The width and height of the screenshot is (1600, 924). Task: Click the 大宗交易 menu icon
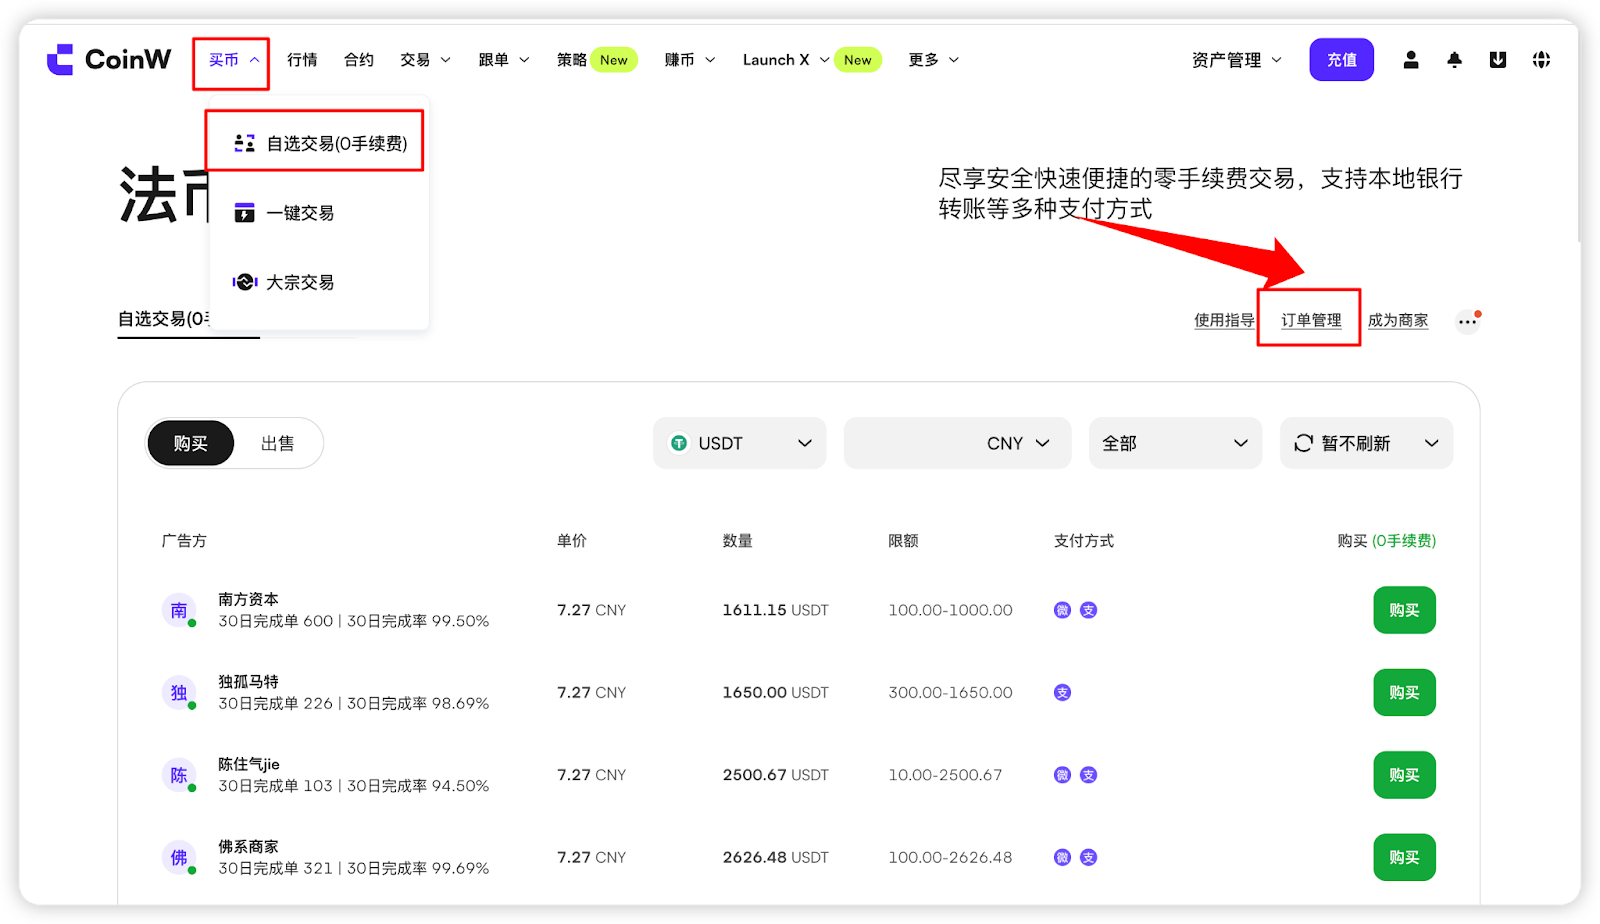244,282
